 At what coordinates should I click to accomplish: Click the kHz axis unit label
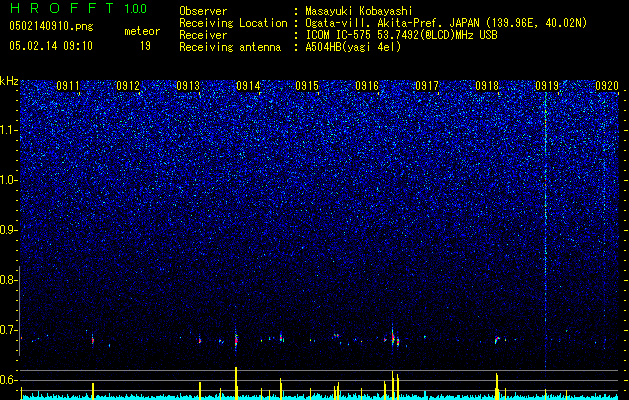(x=9, y=81)
